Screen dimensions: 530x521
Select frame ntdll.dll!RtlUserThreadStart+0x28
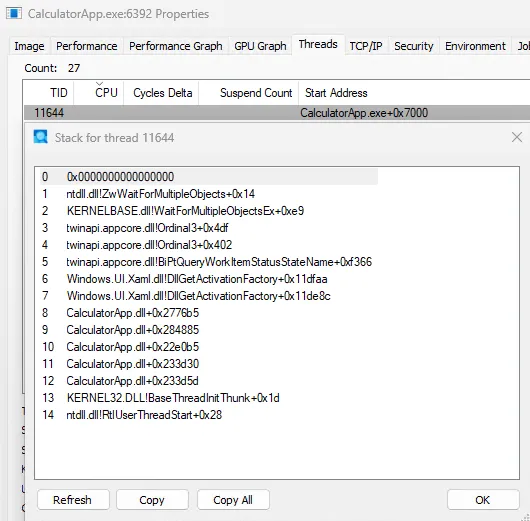pos(144,415)
